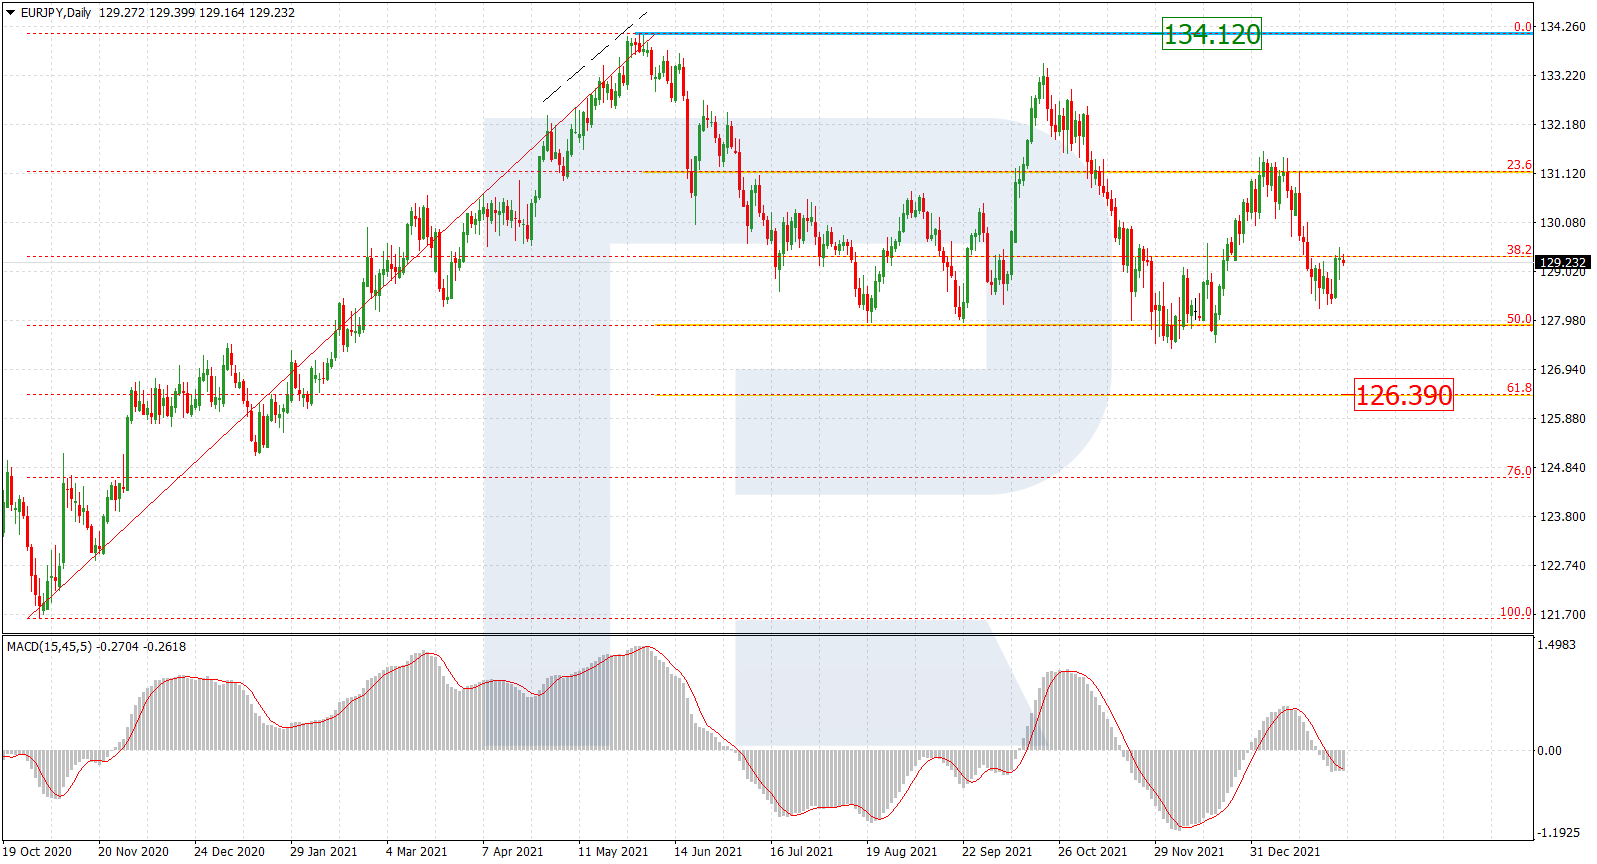Select the 130.080 price scale value
This screenshot has width=1597, height=864.
(x=1562, y=223)
